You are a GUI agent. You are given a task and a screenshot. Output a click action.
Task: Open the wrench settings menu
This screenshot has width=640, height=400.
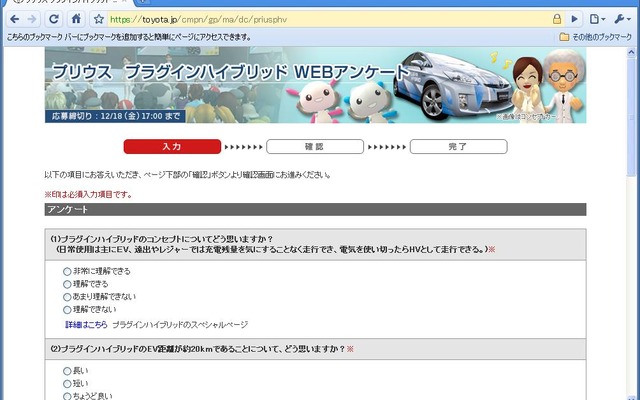coord(622,19)
